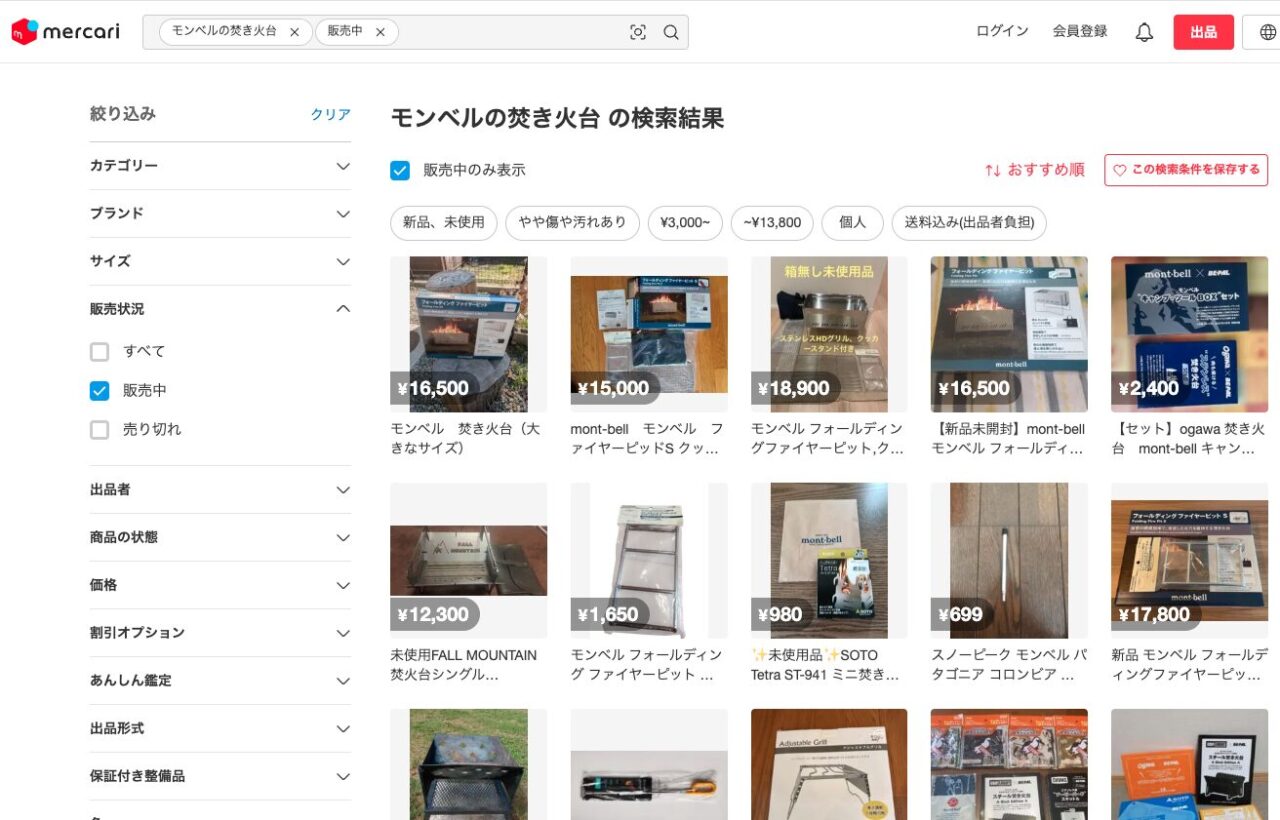The image size is (1280, 820).
Task: Check the 売り切れ option
Action: [99, 430]
